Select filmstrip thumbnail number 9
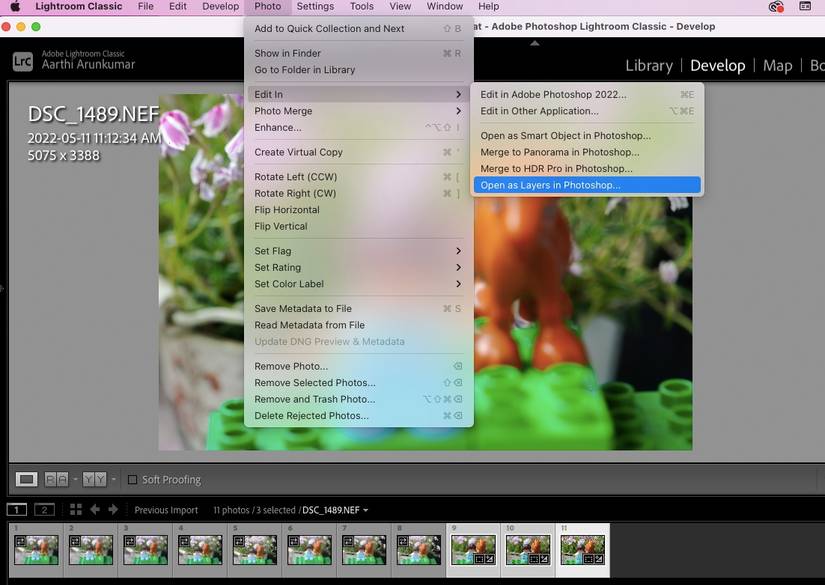Image resolution: width=825 pixels, height=585 pixels. coord(473,550)
